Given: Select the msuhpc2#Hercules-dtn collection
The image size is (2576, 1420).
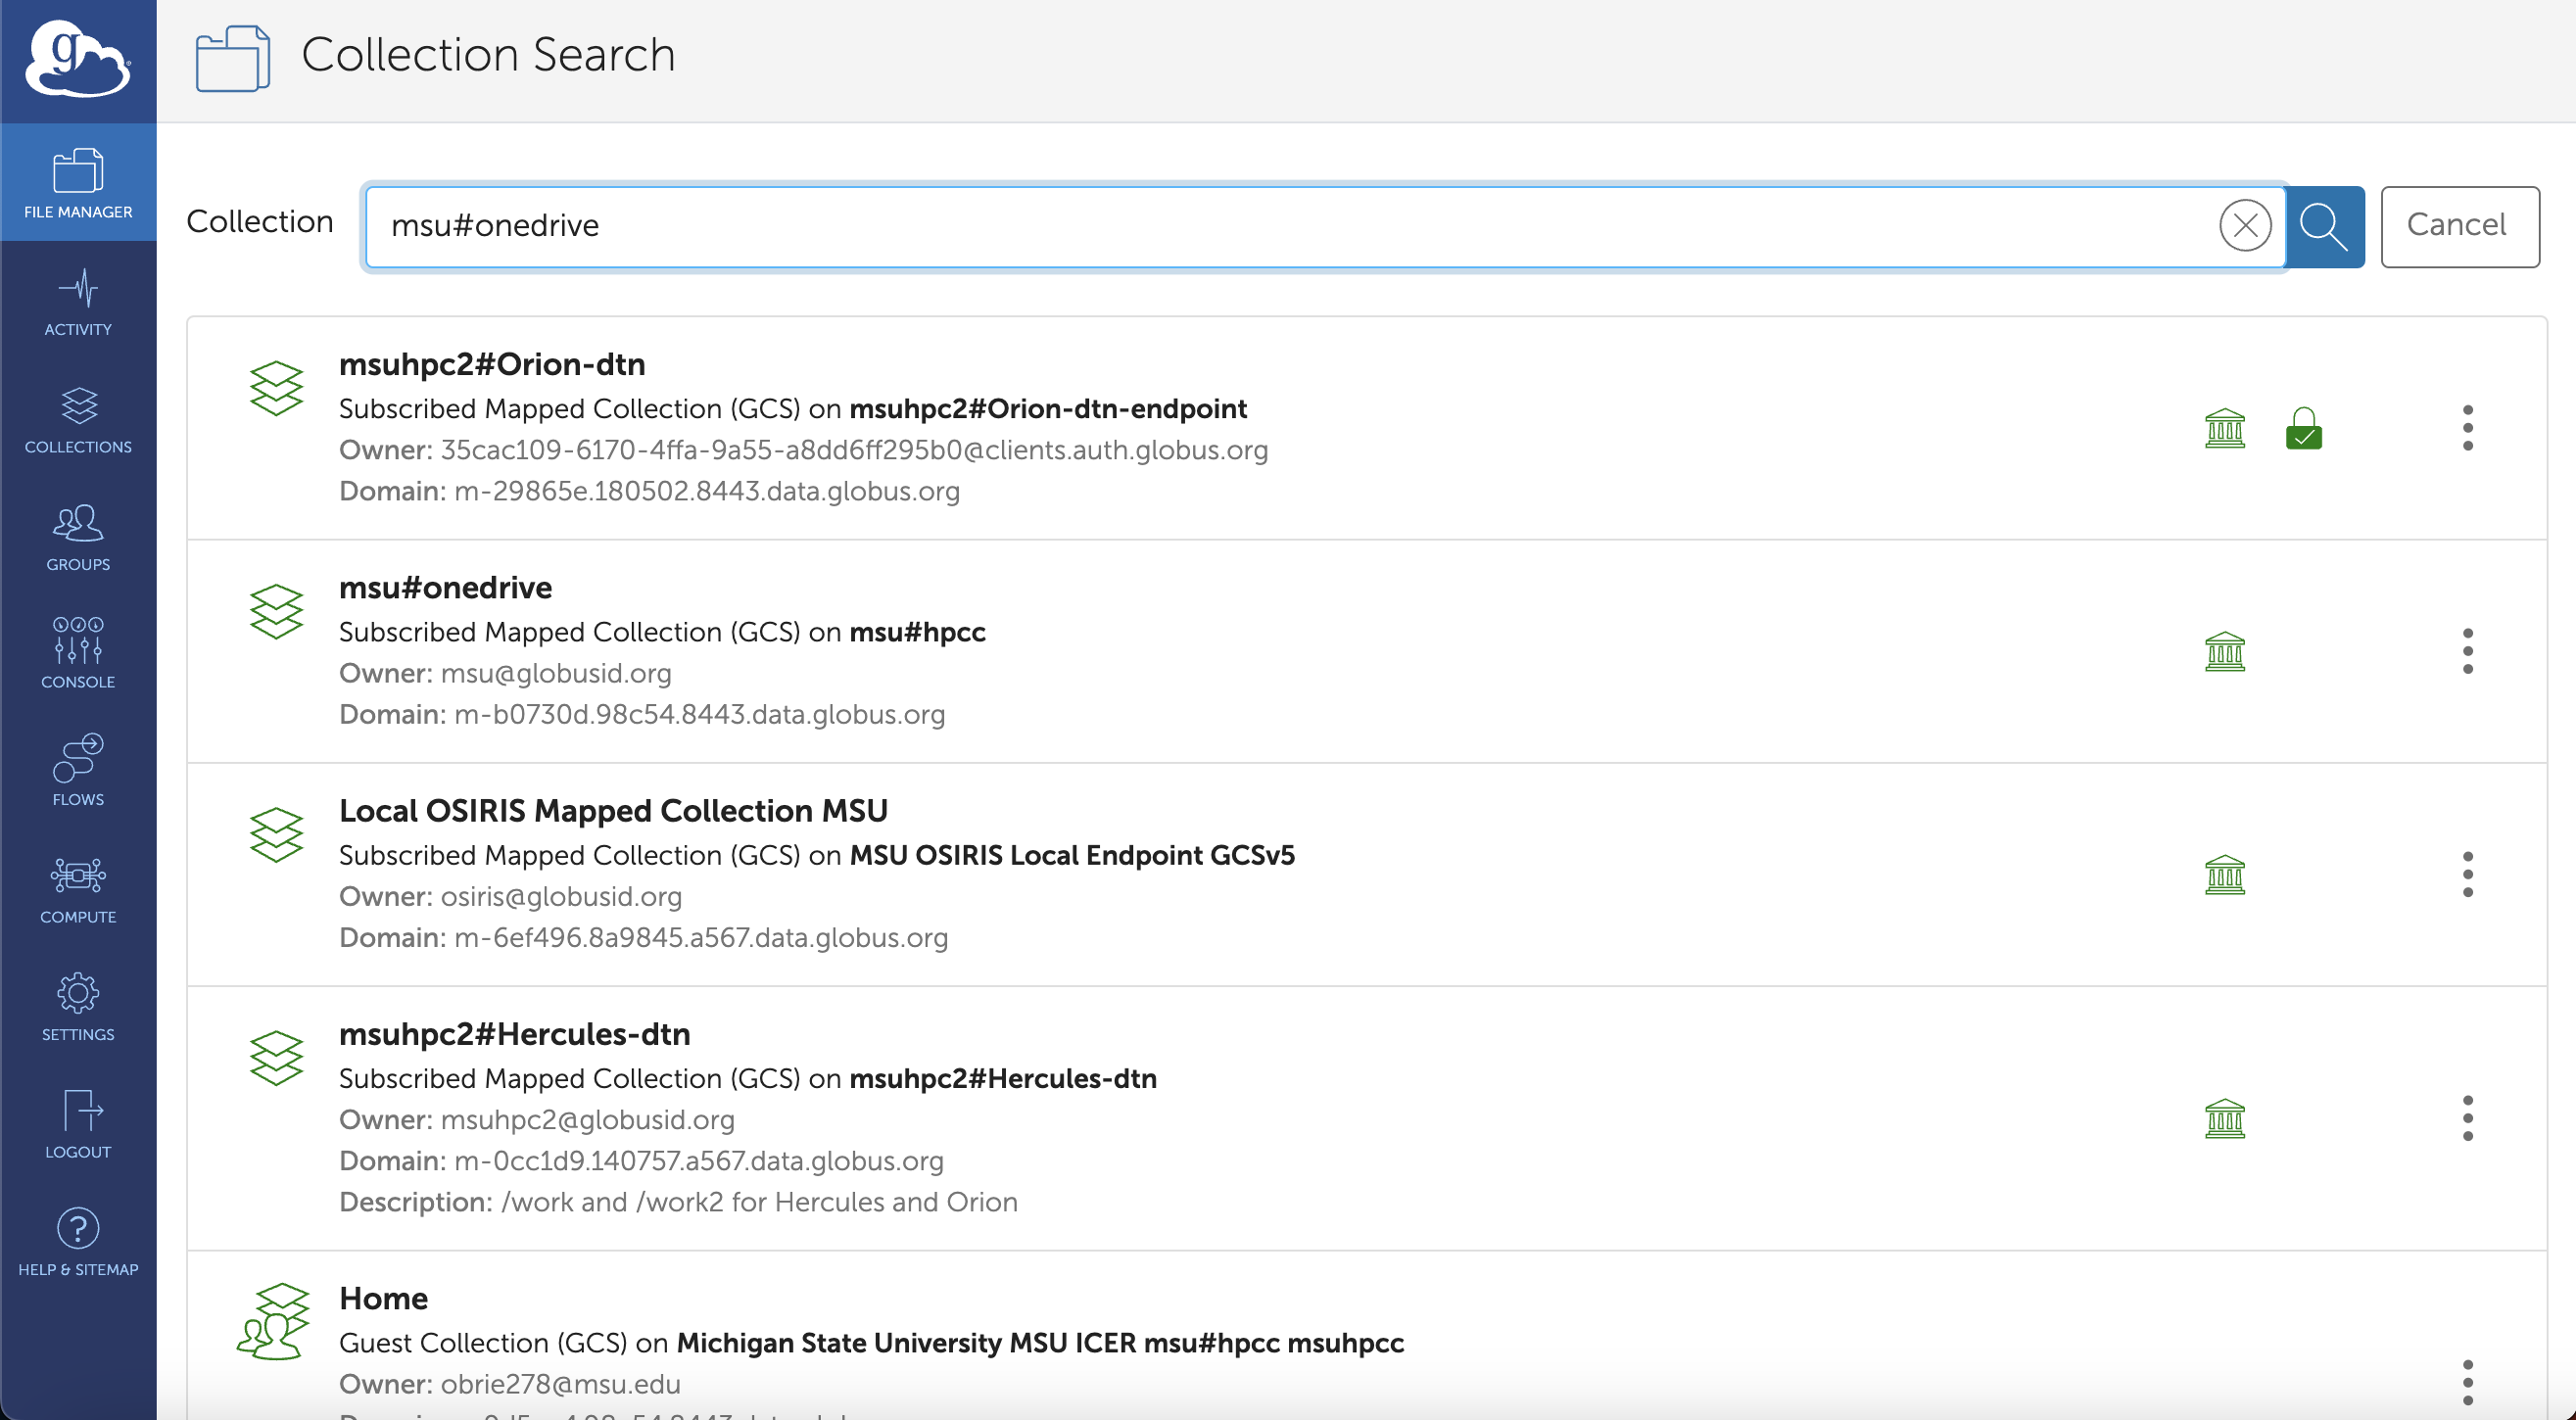Looking at the screenshot, I should tap(1365, 1118).
